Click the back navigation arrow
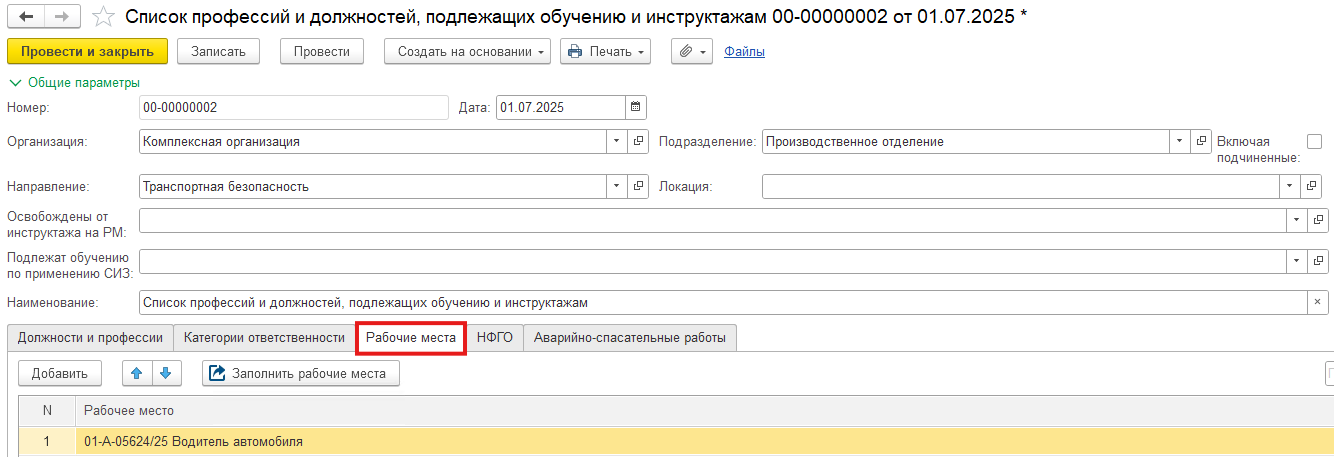This screenshot has width=1334, height=457. click(x=26, y=17)
